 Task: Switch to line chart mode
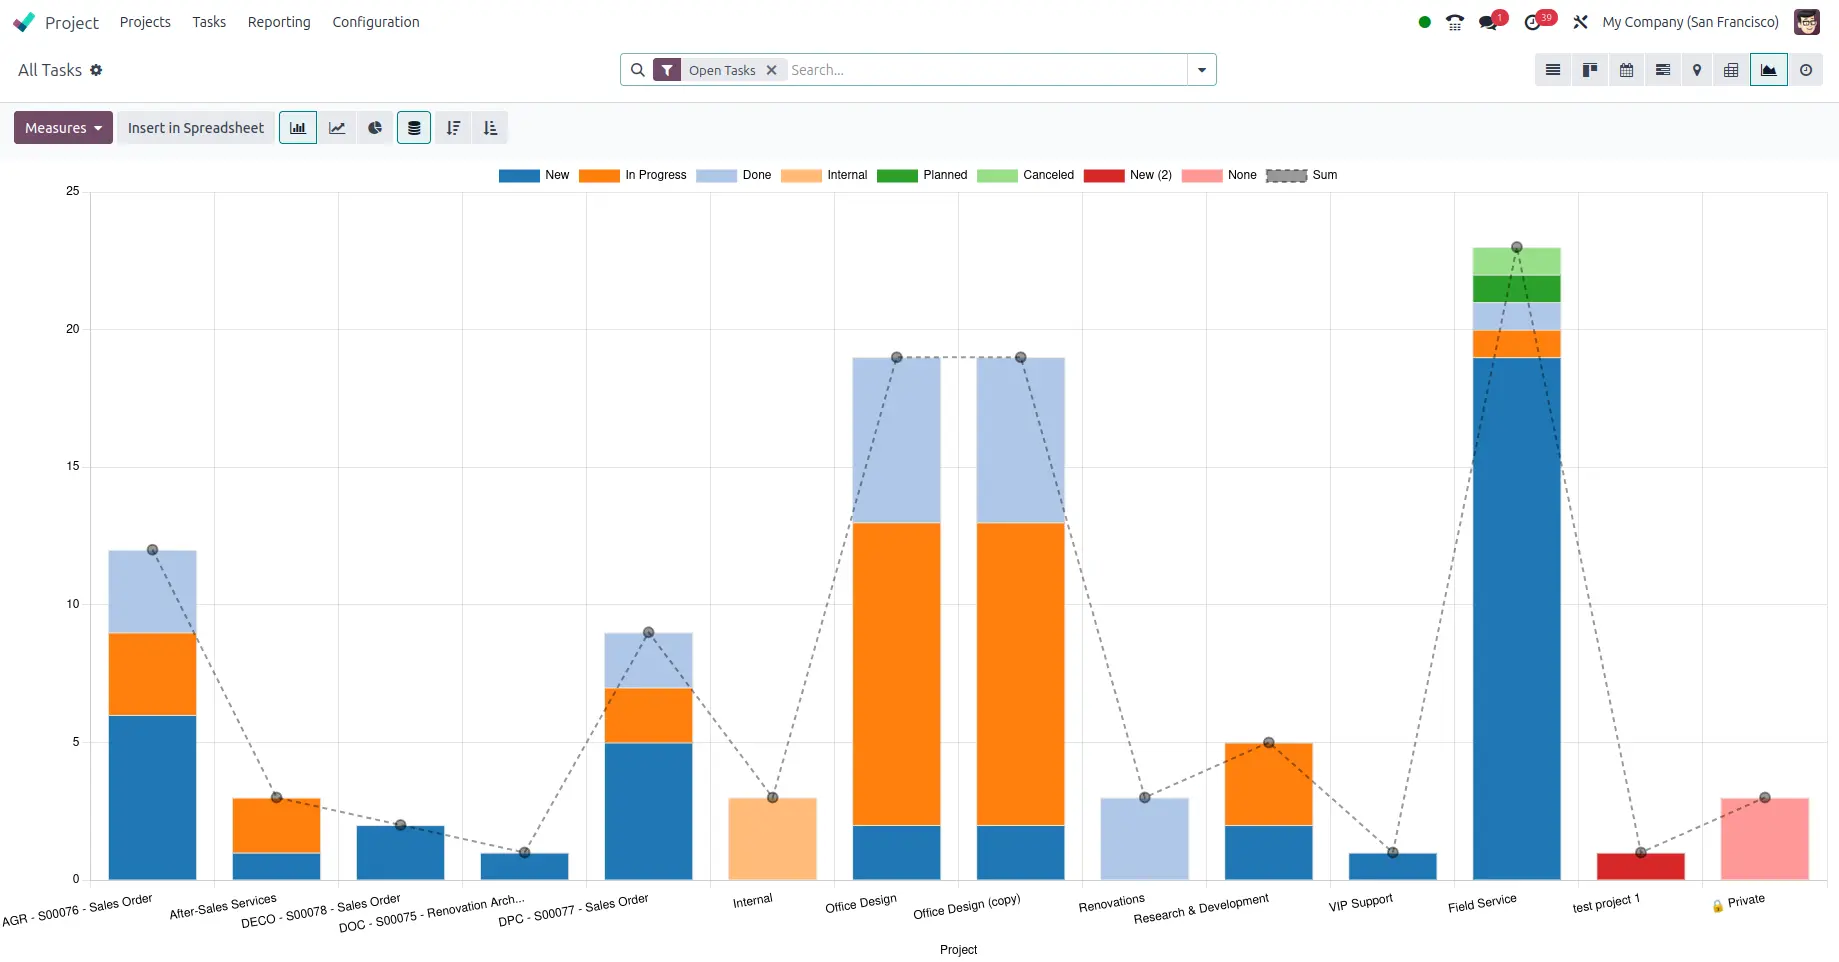(x=337, y=128)
